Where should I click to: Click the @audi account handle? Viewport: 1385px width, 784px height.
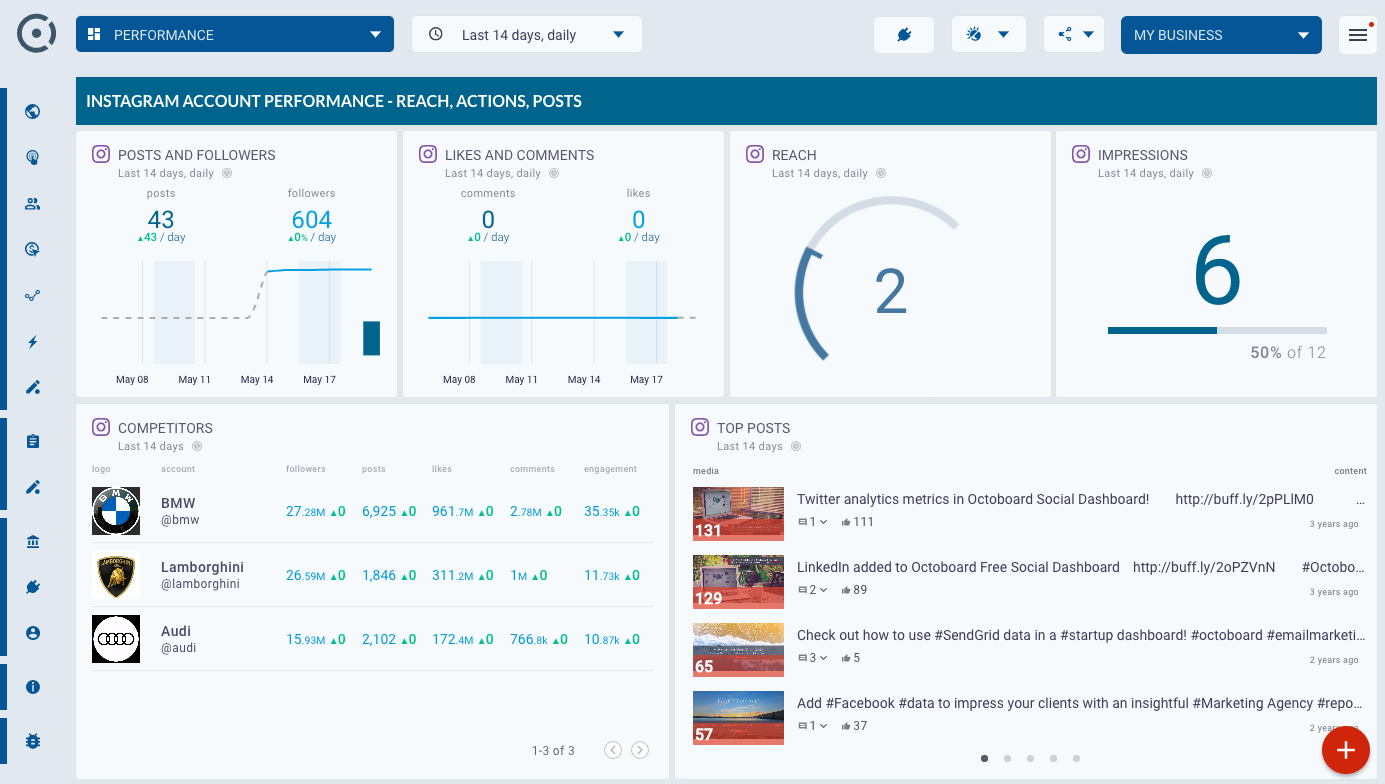(179, 648)
